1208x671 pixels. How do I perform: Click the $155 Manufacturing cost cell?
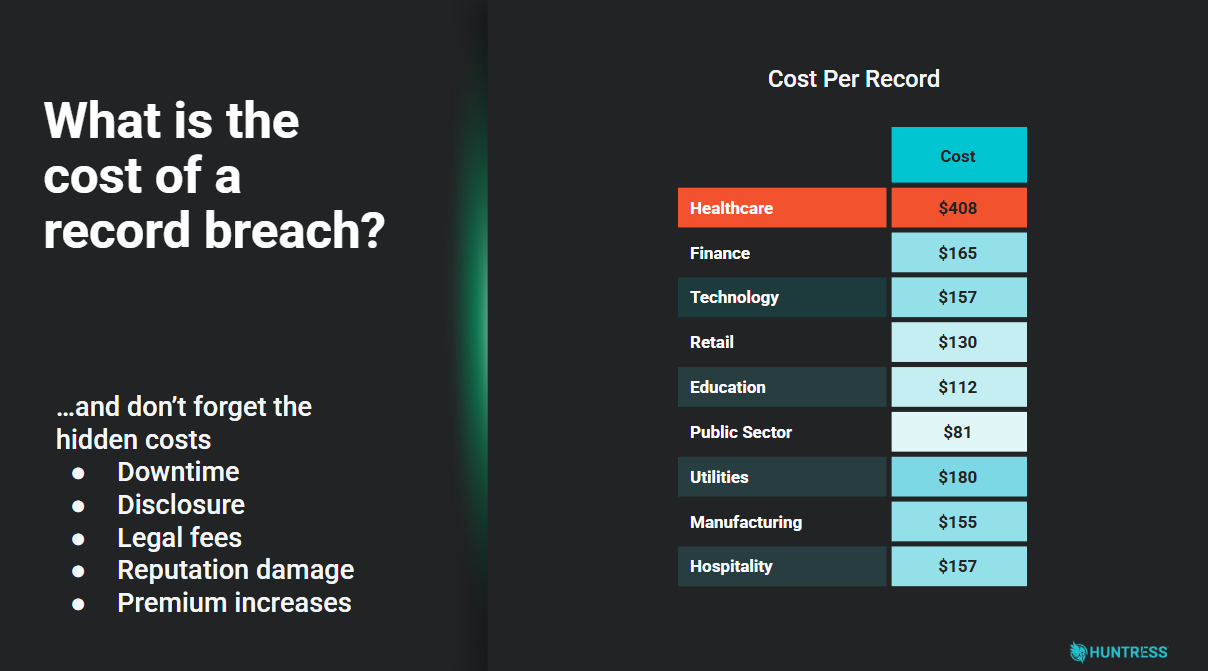959,522
